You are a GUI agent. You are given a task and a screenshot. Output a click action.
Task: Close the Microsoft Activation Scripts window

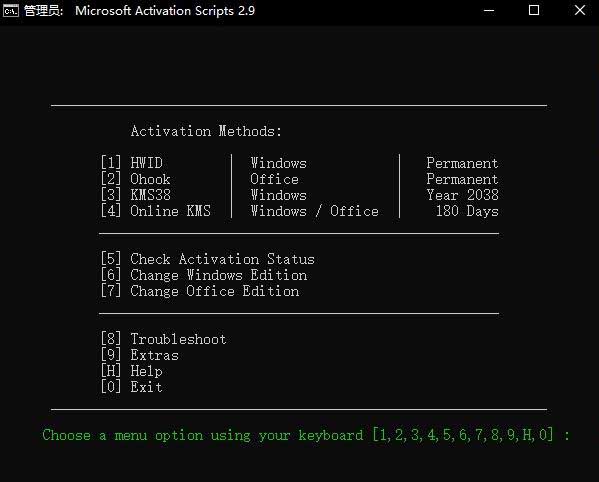580,10
